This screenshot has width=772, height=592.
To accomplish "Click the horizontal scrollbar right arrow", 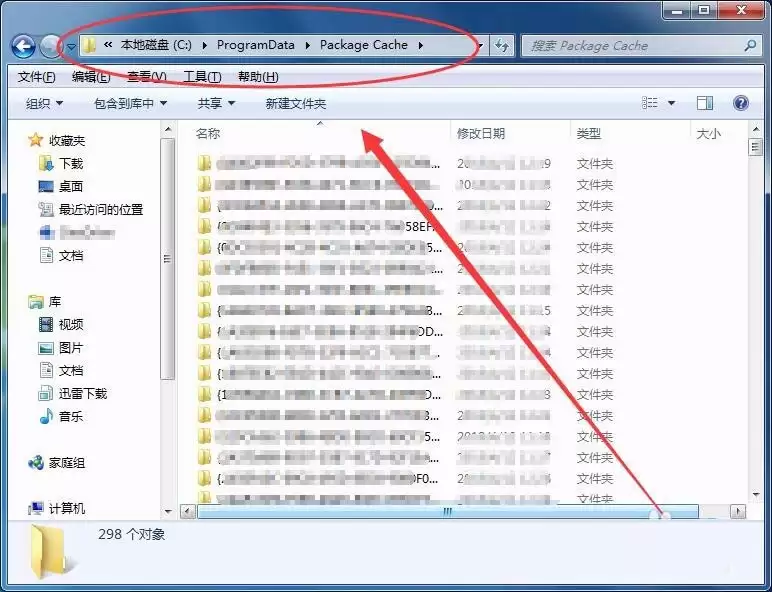I will (x=738, y=512).
